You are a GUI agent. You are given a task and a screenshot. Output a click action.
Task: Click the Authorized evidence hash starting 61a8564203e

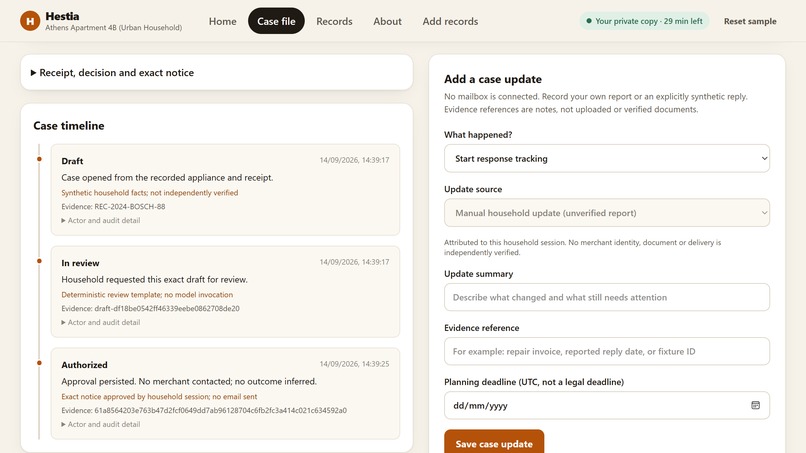221,410
